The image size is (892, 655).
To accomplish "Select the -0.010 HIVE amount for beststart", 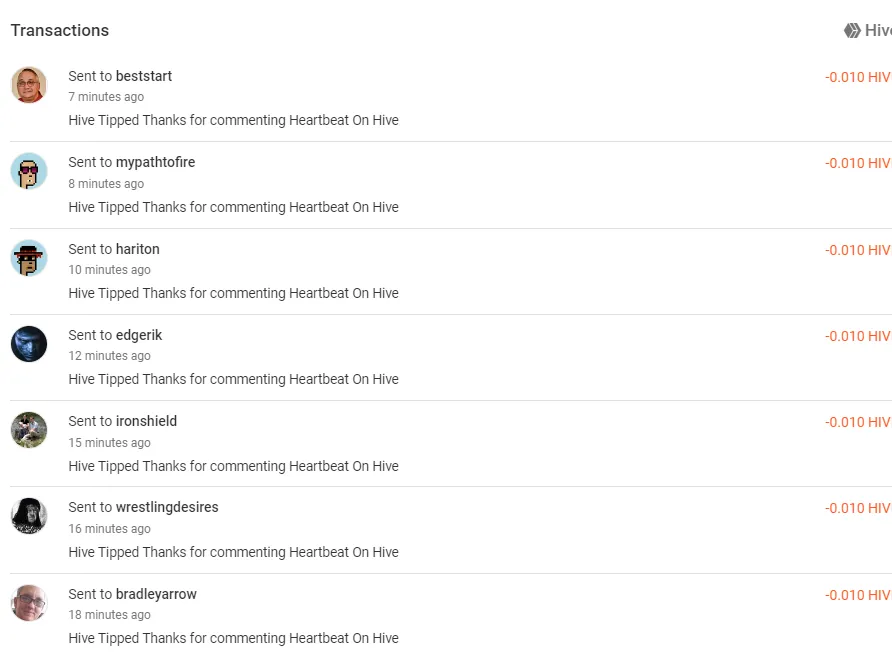I will pos(858,77).
